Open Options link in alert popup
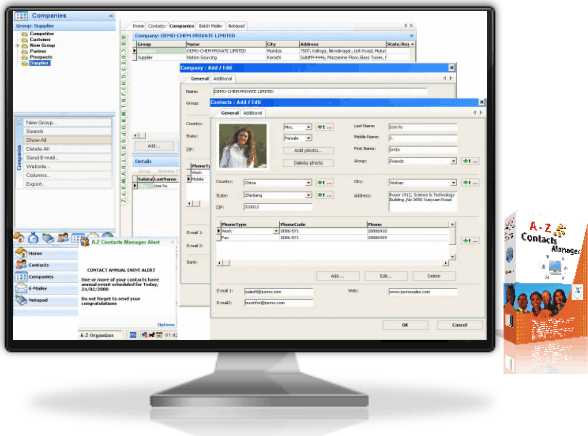The height and width of the screenshot is (436, 588). pos(166,325)
